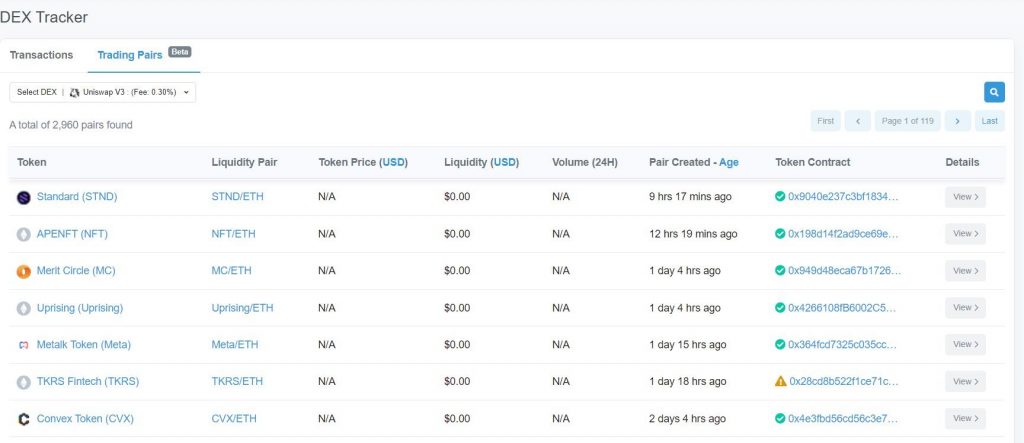Open the CVX/ETH liquidity pair

tap(234, 418)
